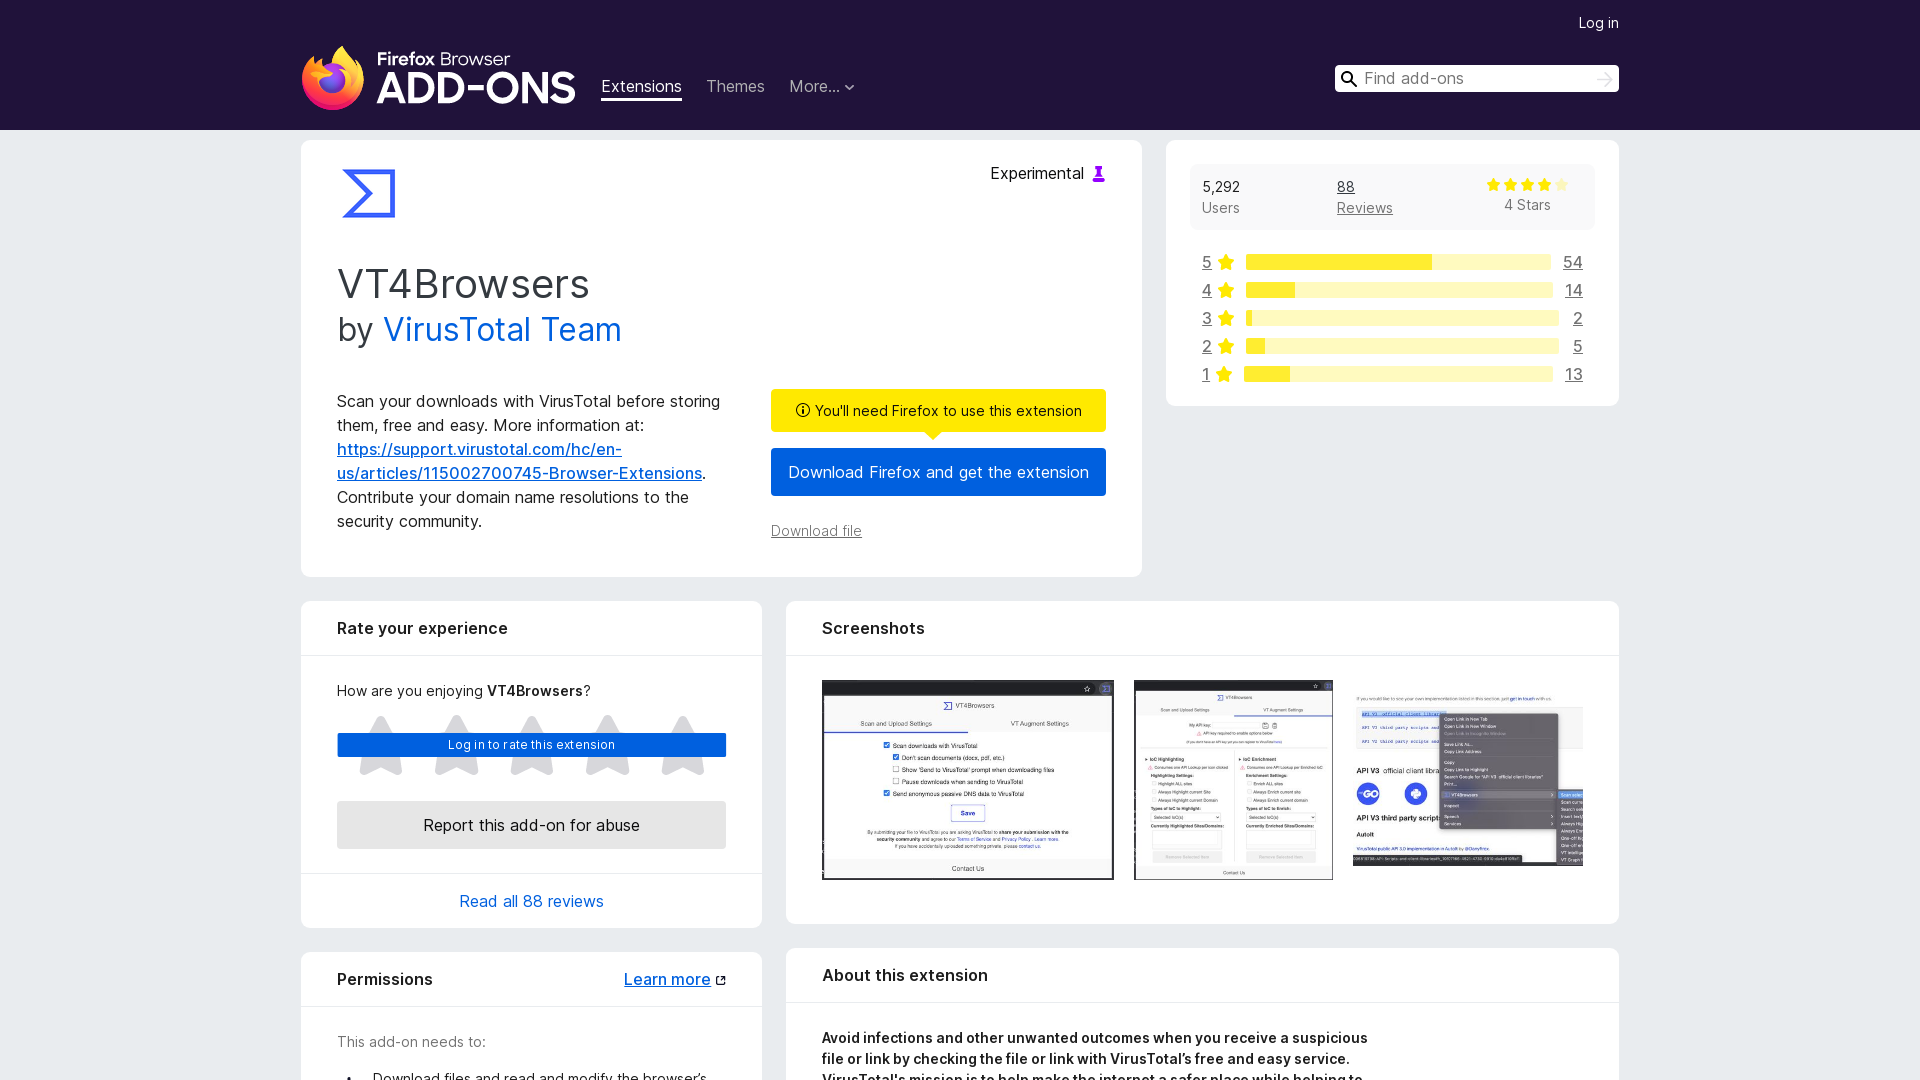Click the magnifier icon in search box
The image size is (1920, 1080).
[1349, 79]
